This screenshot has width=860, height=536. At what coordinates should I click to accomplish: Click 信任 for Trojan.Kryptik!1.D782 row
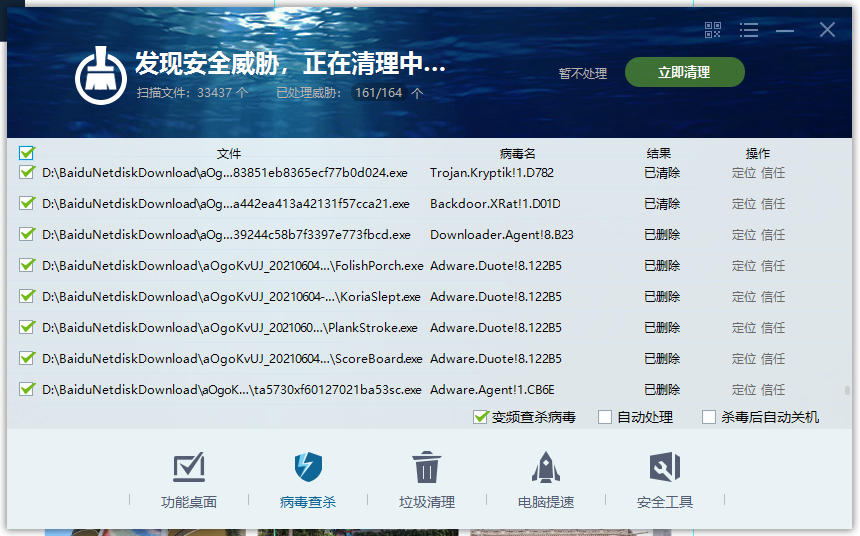pyautogui.click(x=773, y=173)
